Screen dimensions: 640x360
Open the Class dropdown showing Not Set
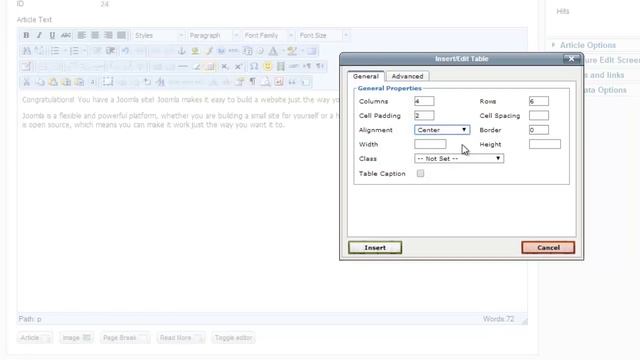click(x=459, y=158)
